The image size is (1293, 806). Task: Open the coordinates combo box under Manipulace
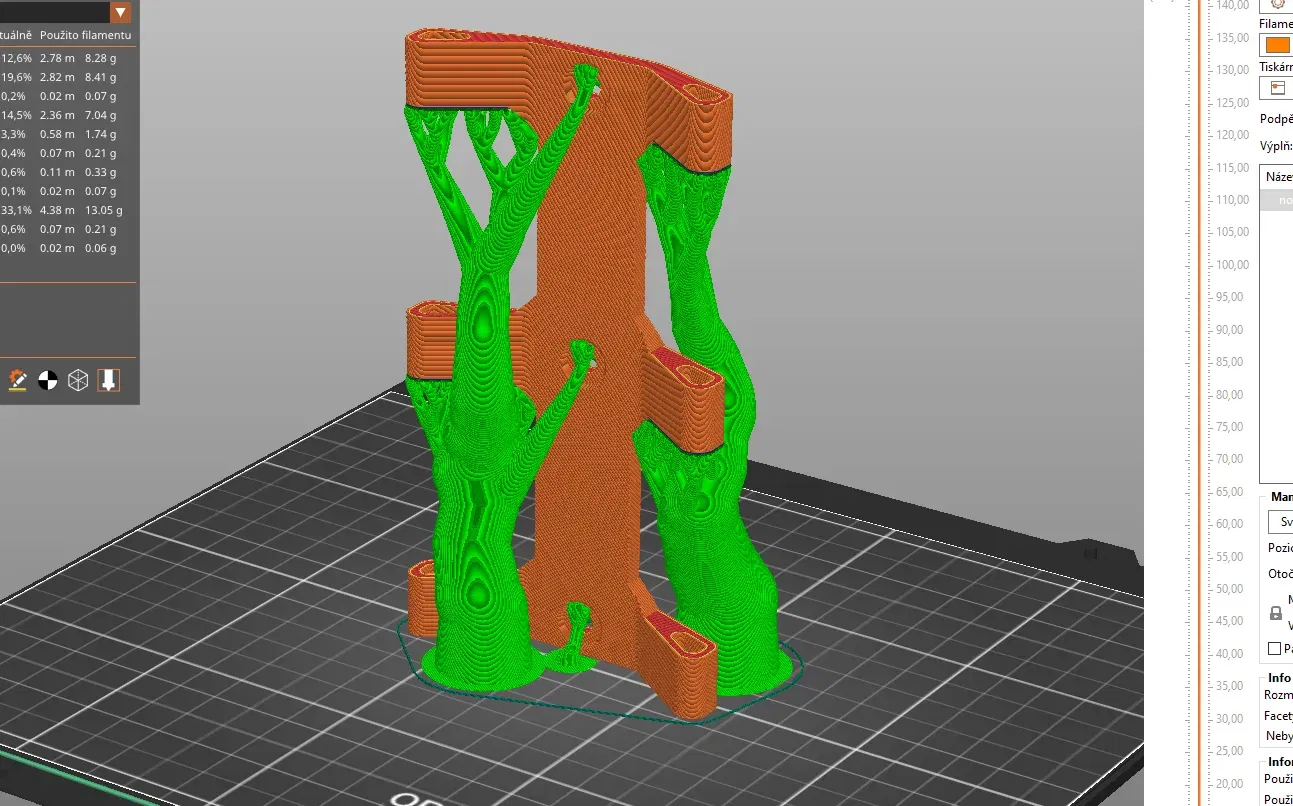1281,522
